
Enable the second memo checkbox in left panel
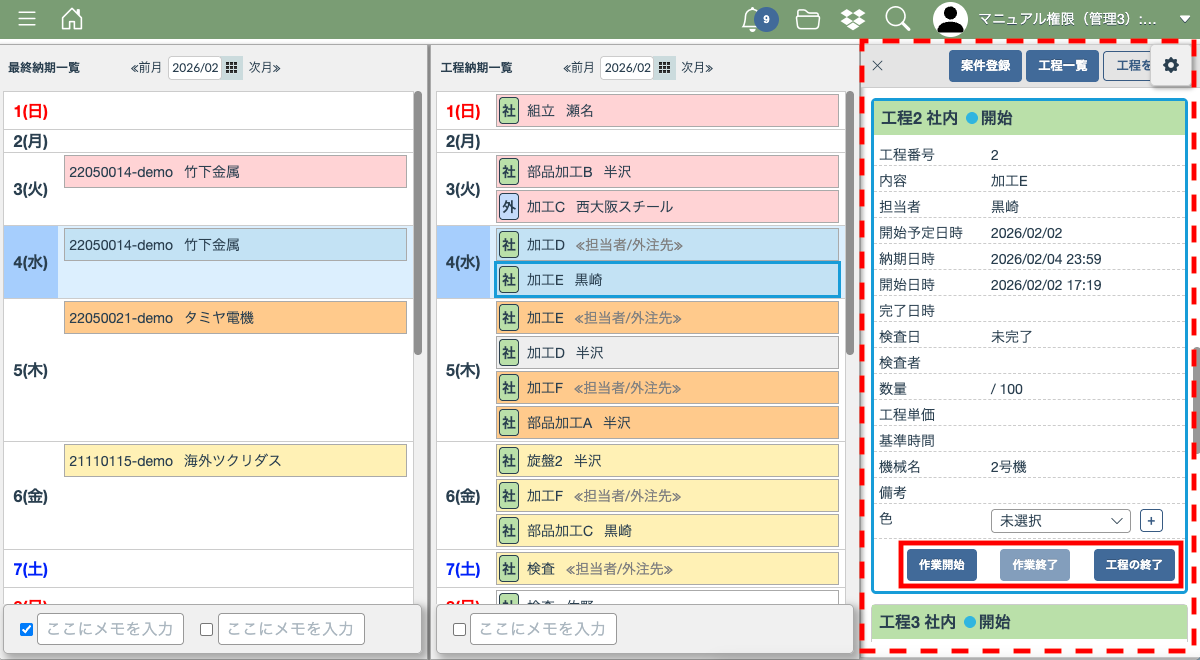(207, 629)
